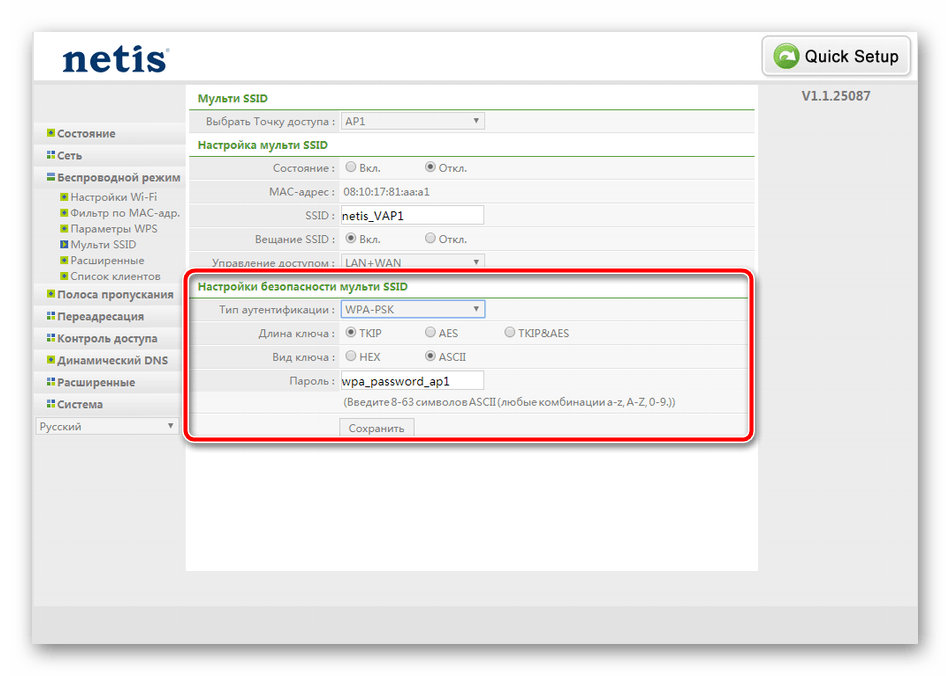The height and width of the screenshot is (676, 950).
Task: Collapse the Беспроводной режим section
Action: click(118, 177)
